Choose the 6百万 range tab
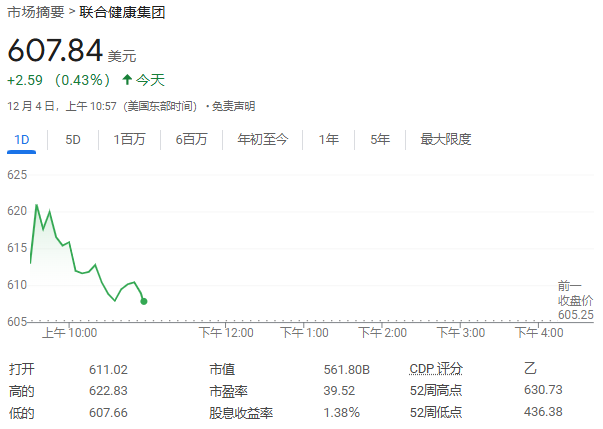The height and width of the screenshot is (429, 603). [x=191, y=140]
